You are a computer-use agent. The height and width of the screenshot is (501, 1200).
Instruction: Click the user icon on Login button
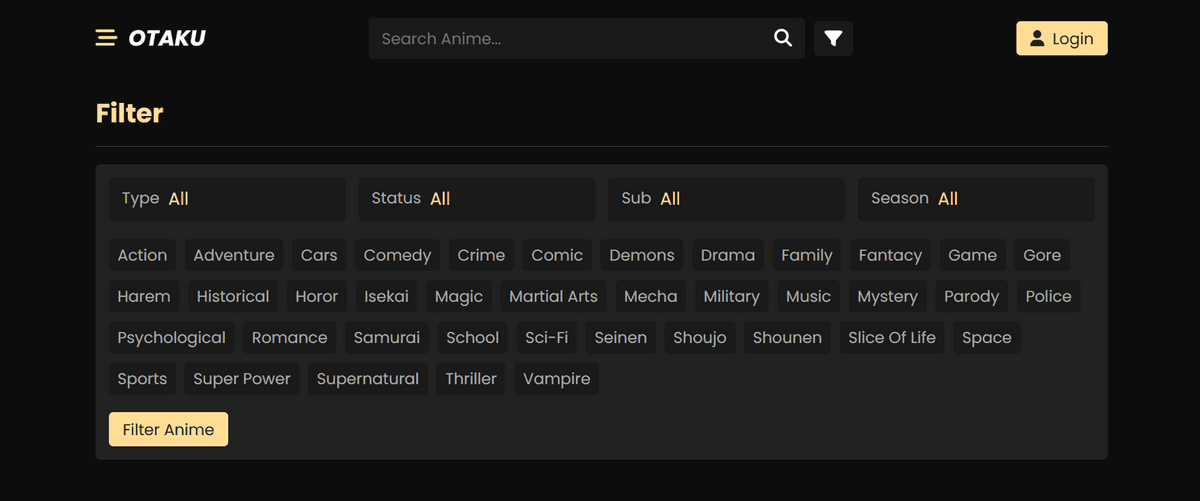(x=1037, y=38)
